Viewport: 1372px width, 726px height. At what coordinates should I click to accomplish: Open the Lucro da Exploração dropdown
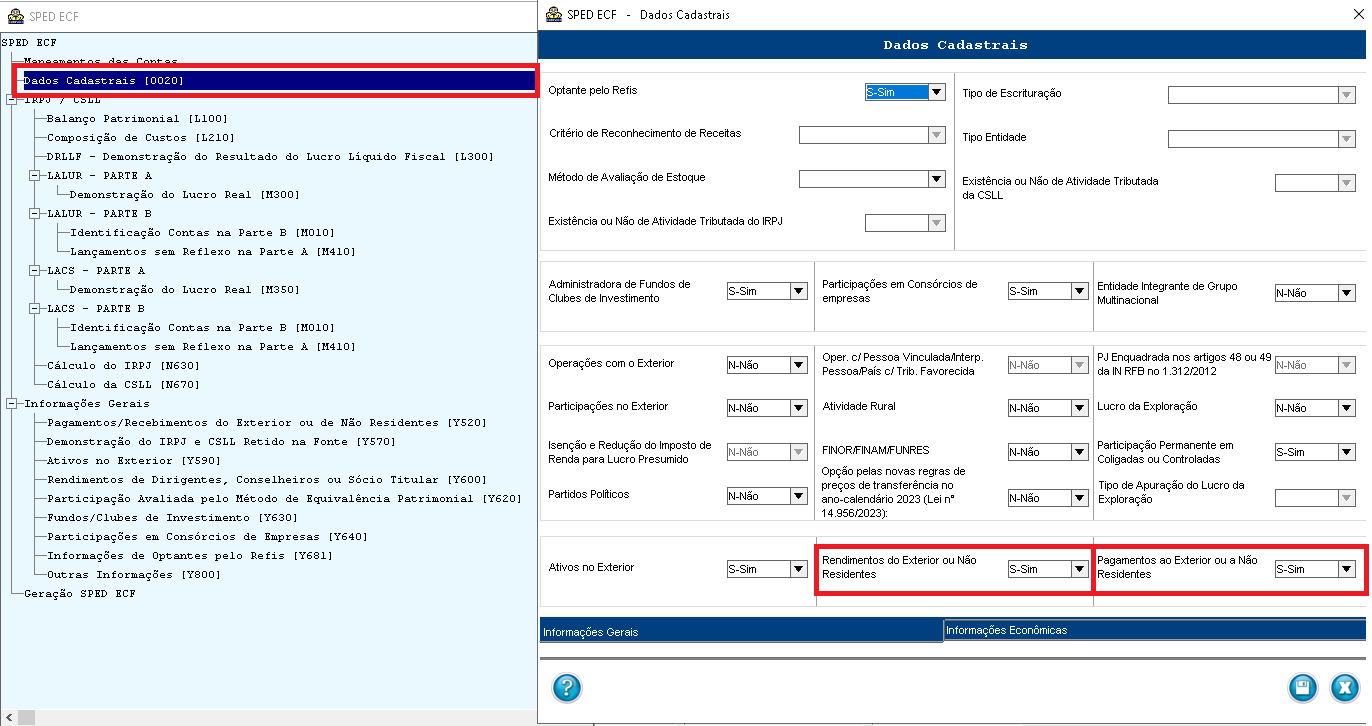click(1347, 408)
